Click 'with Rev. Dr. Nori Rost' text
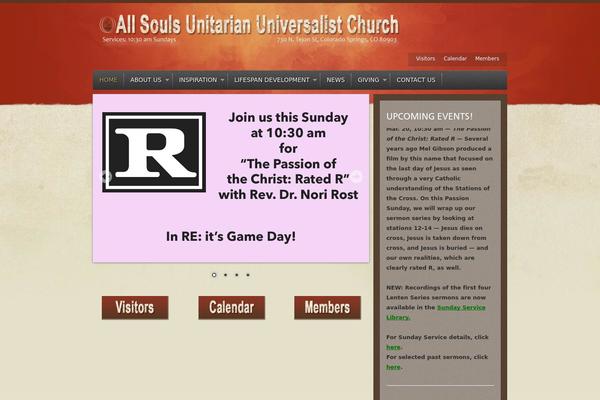Image resolution: width=600 pixels, height=400 pixels. (288, 195)
